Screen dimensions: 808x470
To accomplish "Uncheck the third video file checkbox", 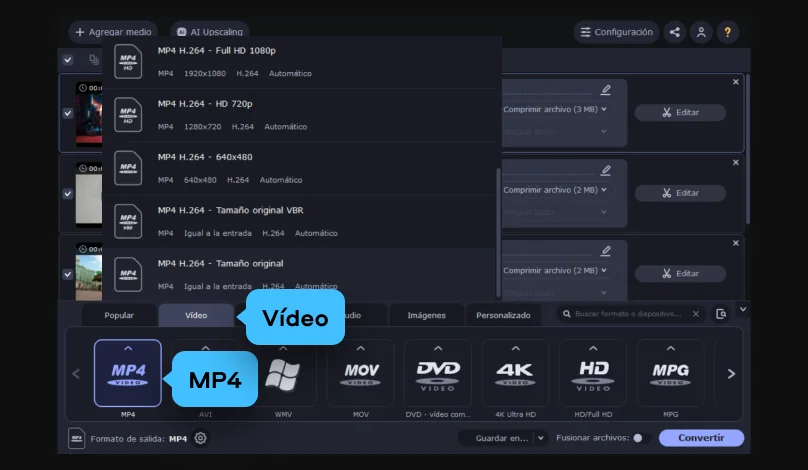I will click(68, 274).
